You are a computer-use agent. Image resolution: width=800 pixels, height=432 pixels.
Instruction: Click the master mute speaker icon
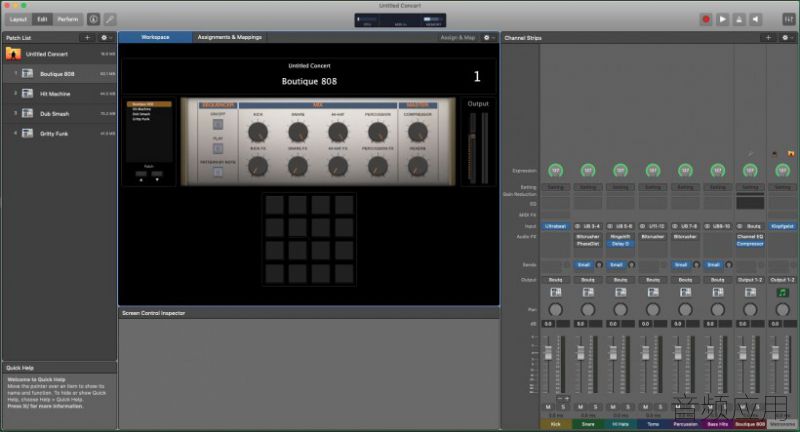point(756,19)
